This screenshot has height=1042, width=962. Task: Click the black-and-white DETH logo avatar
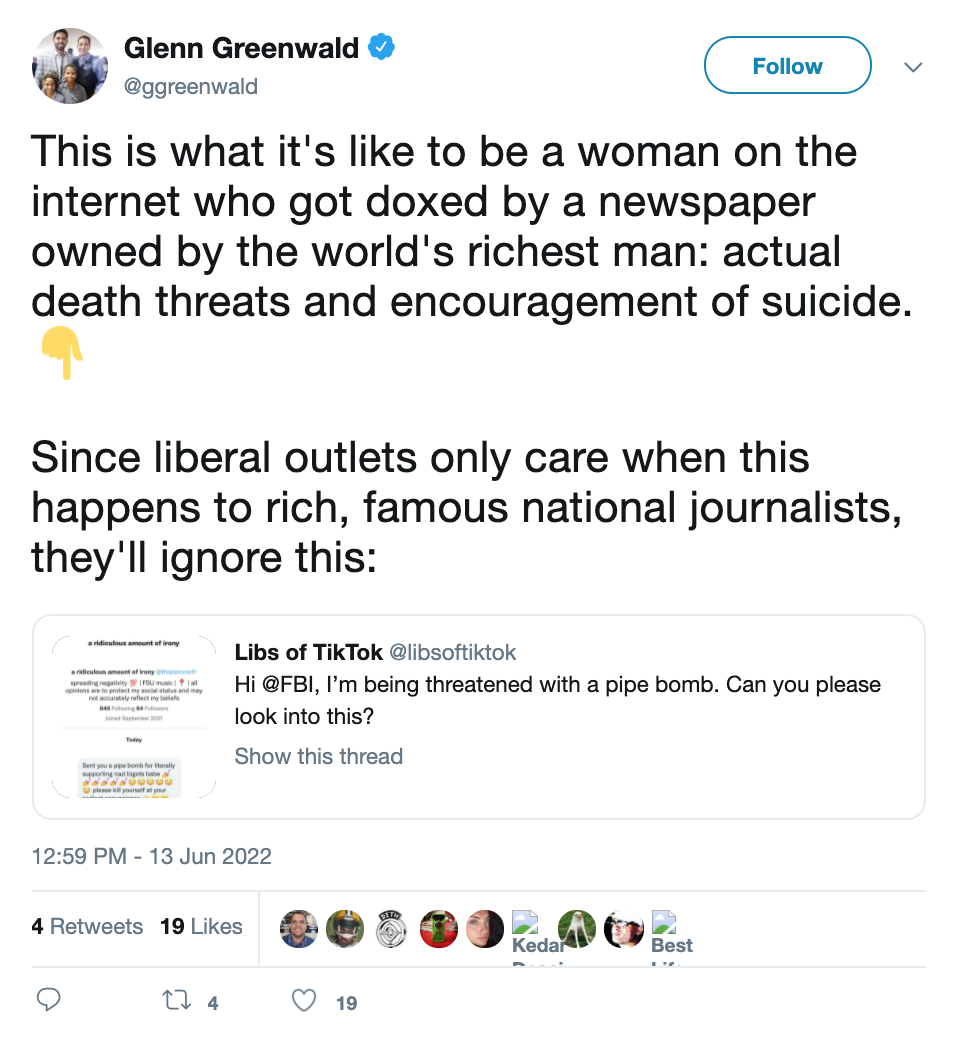coord(392,929)
